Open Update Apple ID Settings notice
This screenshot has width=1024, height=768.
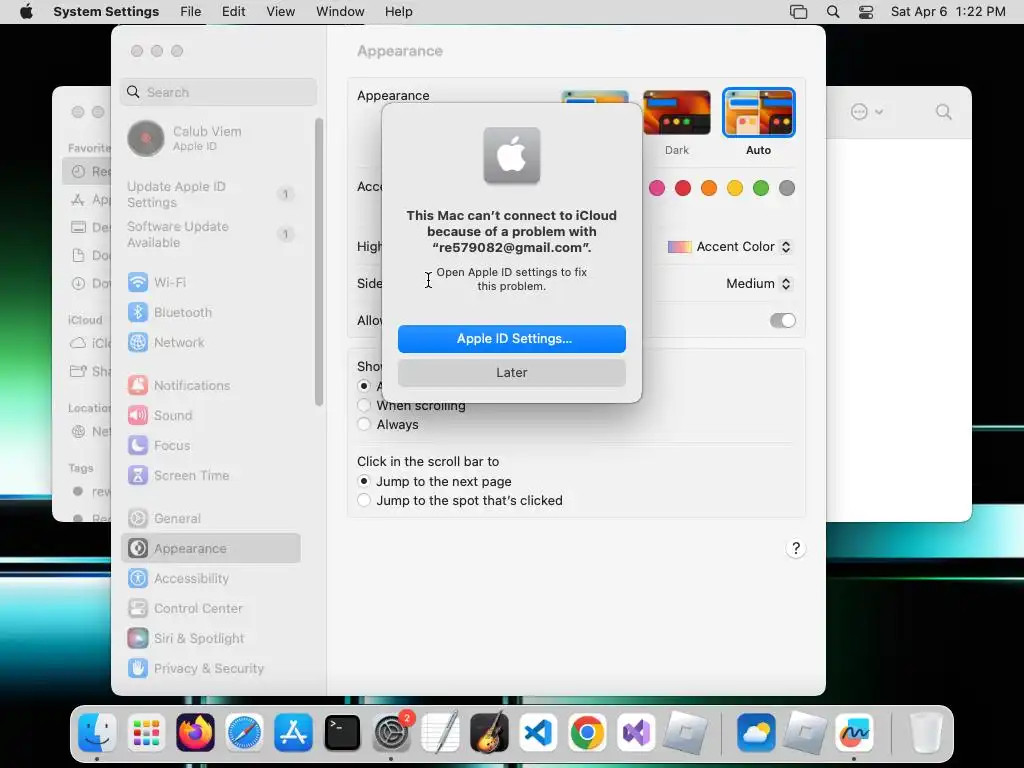coord(210,195)
